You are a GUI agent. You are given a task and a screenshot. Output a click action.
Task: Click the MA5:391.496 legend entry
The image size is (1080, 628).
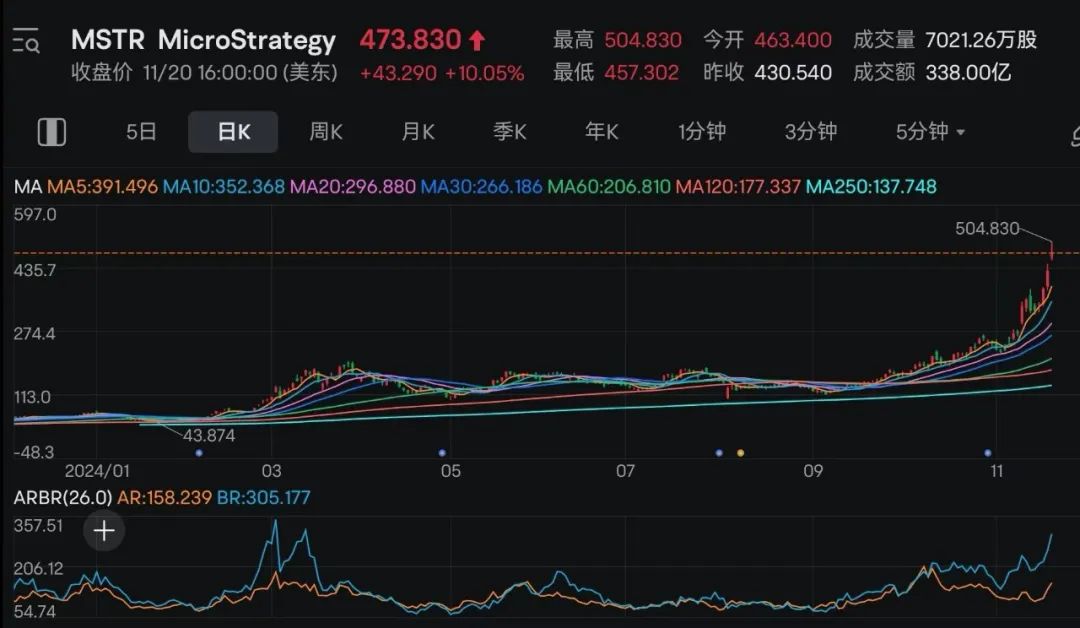coord(103,187)
